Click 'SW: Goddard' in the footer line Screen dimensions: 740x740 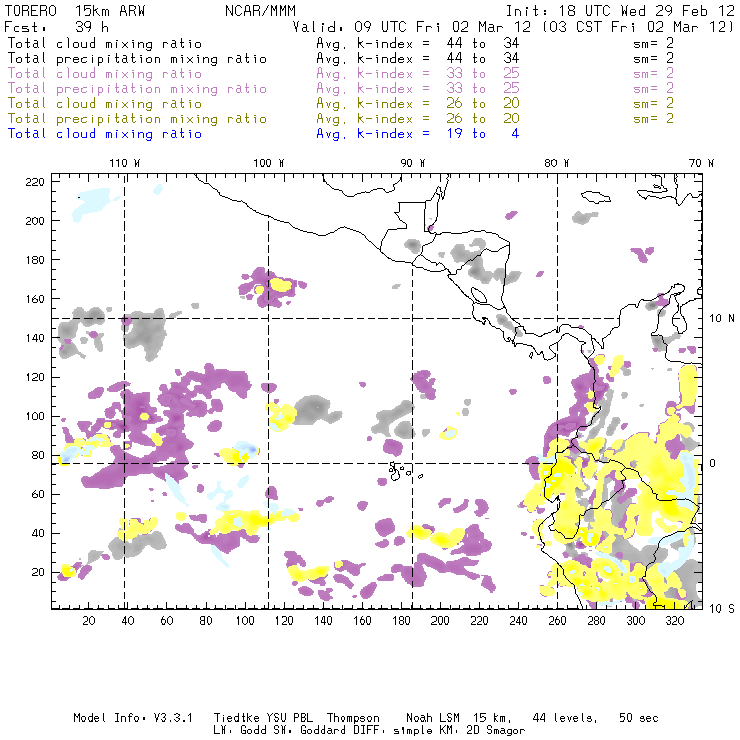point(309,731)
